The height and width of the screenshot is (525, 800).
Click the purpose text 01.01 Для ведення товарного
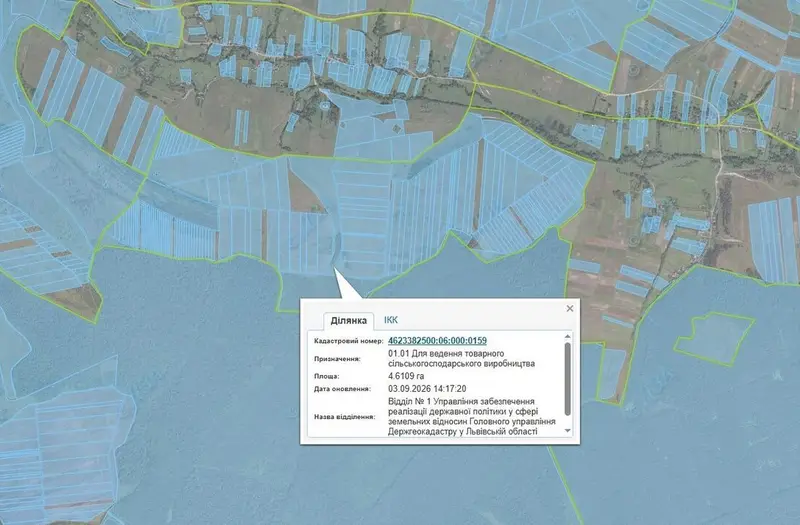coord(446,354)
